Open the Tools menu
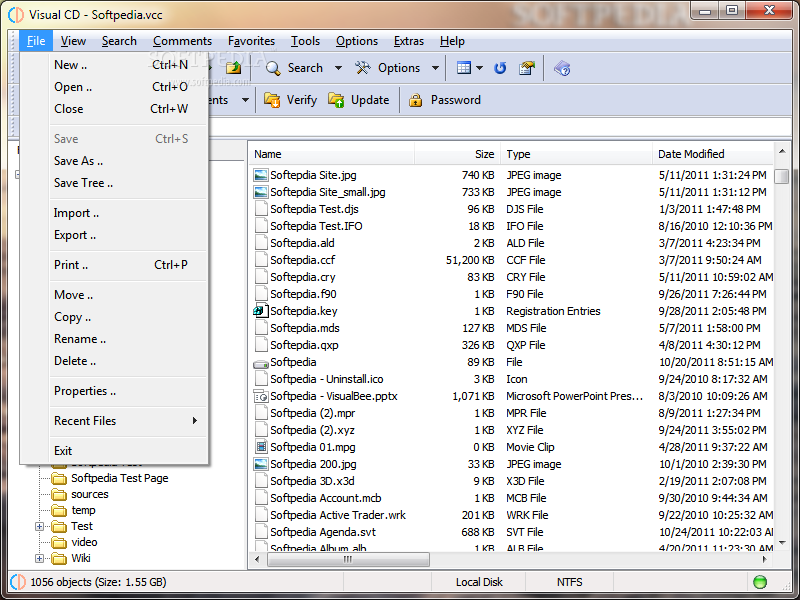Image resolution: width=800 pixels, height=600 pixels. 305,41
